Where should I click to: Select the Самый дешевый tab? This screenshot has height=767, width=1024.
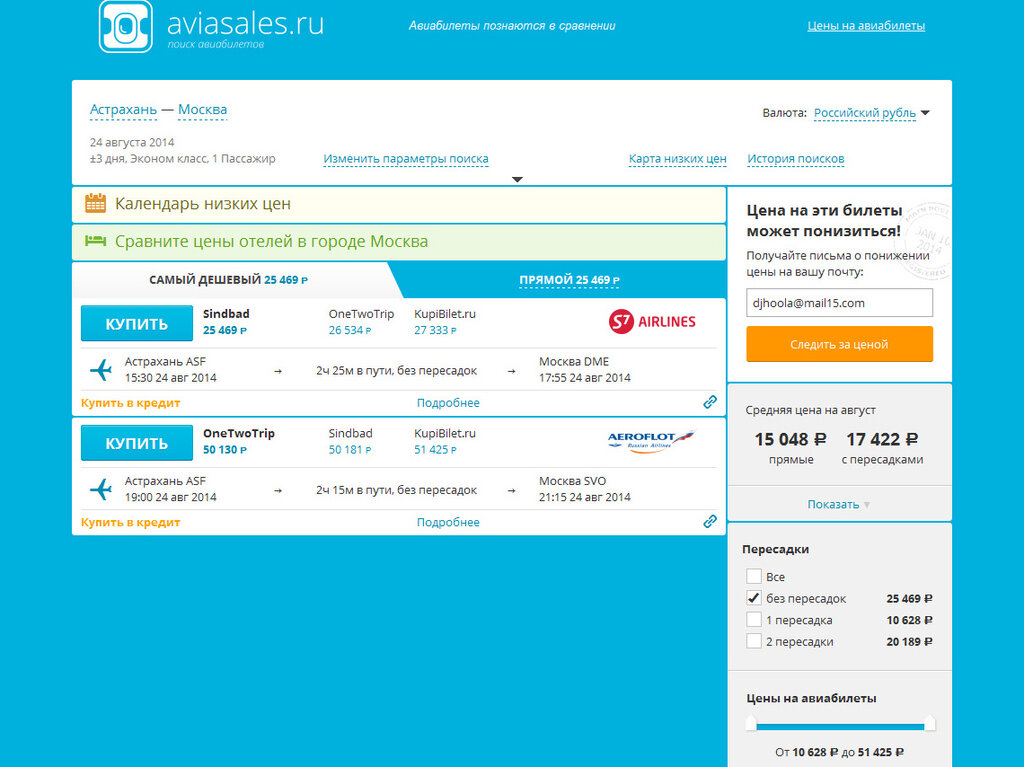tap(229, 280)
